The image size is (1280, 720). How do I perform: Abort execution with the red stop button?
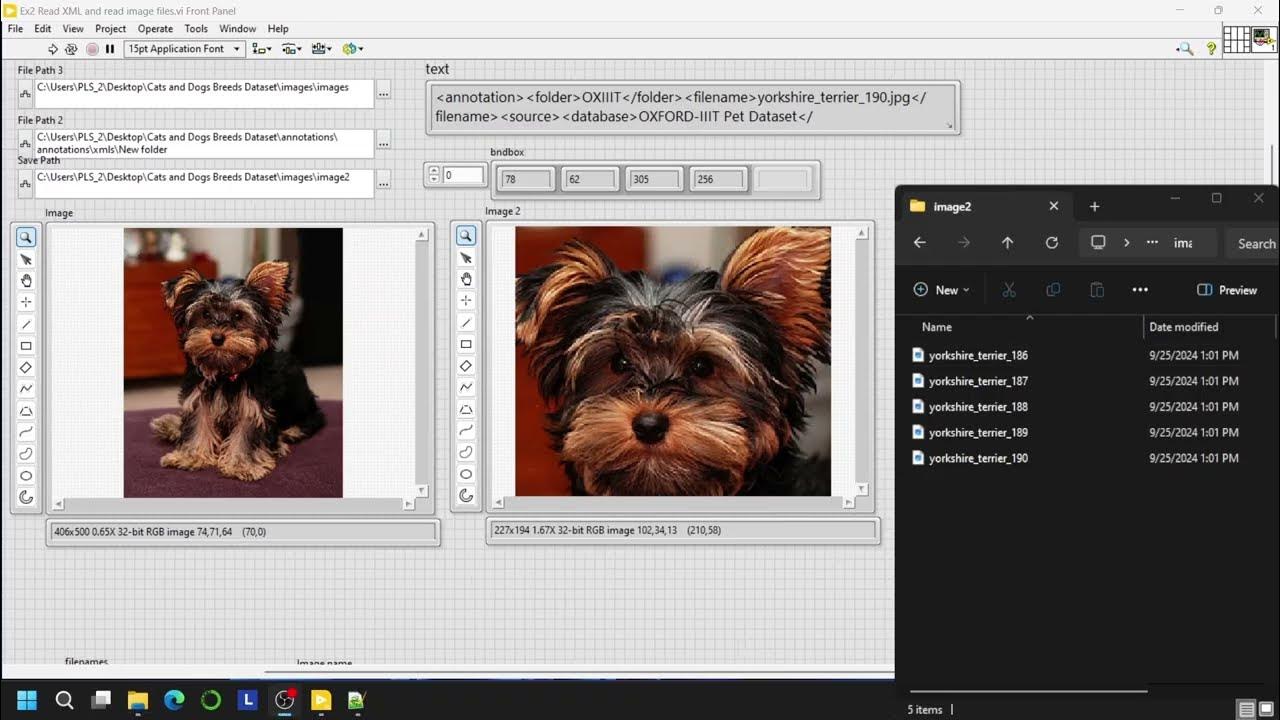(x=92, y=48)
